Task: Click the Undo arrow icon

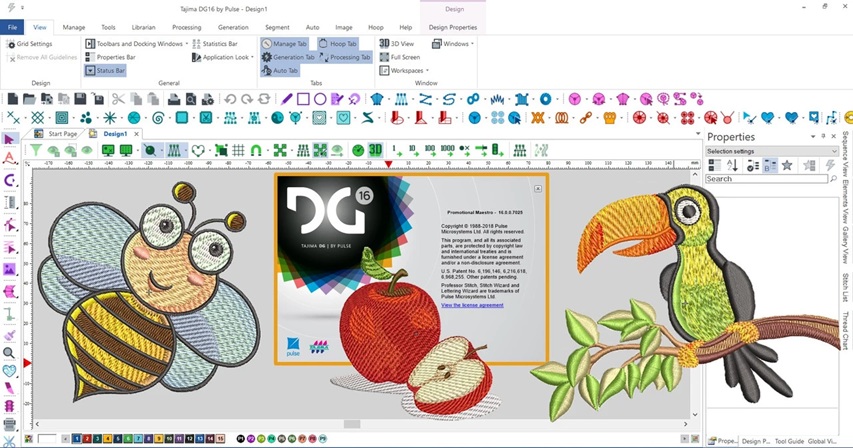Action: coord(230,99)
